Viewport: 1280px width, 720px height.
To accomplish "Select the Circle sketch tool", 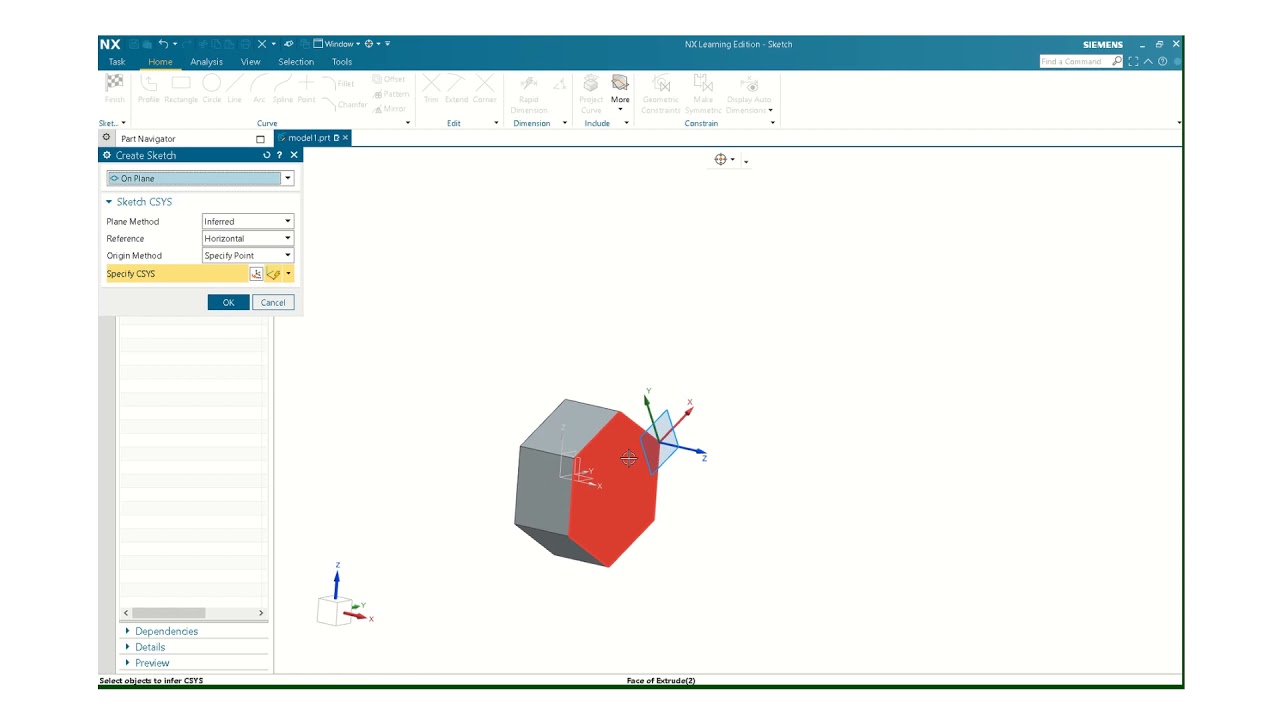I will click(212, 88).
